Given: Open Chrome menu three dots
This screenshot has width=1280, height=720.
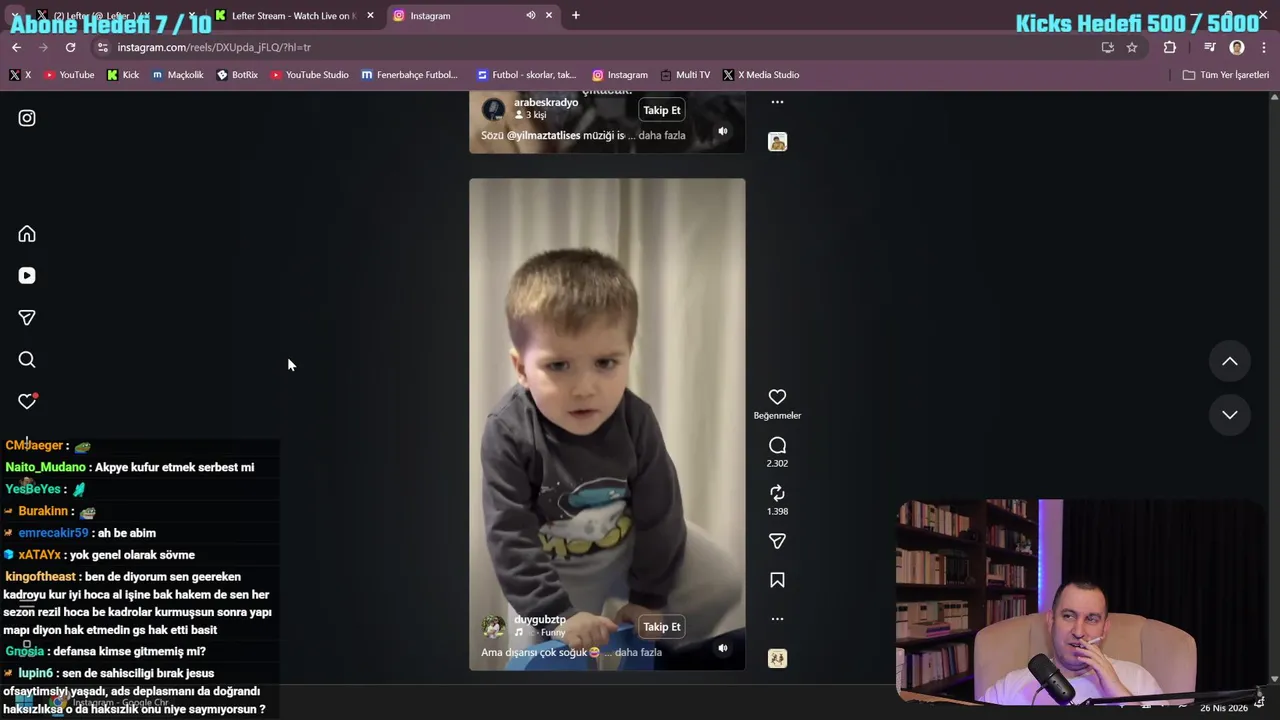Looking at the screenshot, I should coord(1264,47).
